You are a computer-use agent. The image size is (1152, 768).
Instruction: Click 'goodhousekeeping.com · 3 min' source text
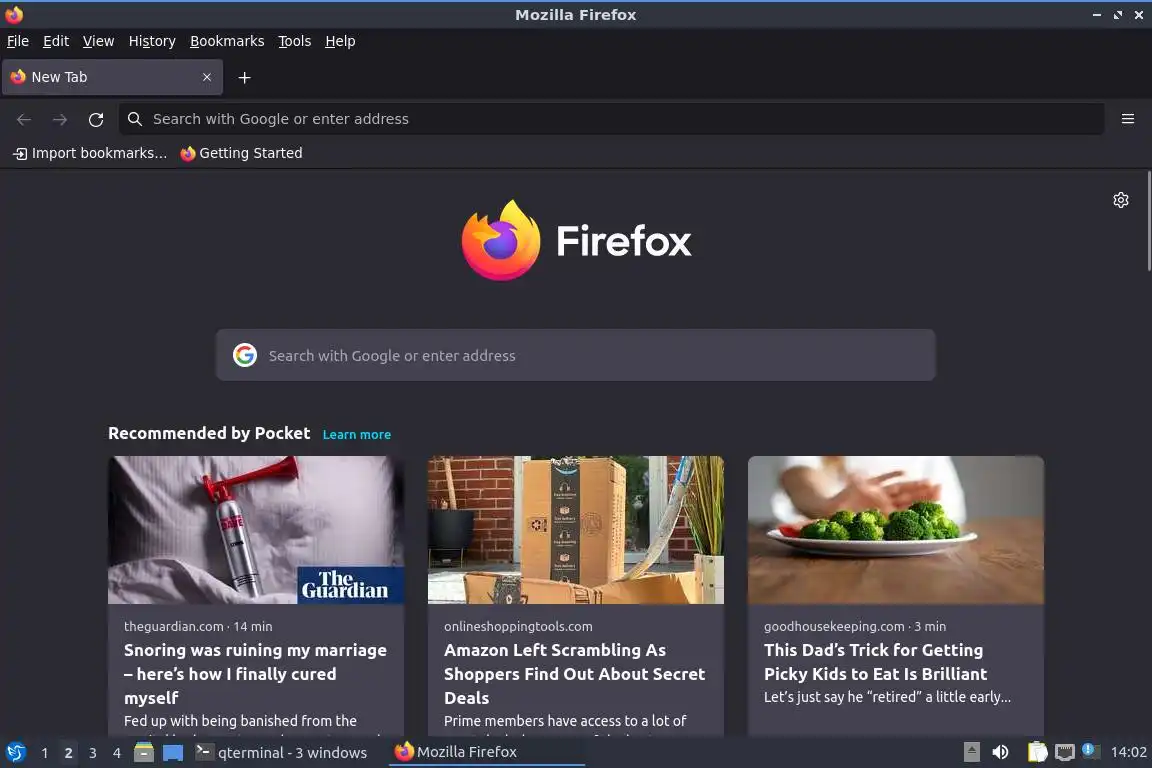[854, 626]
